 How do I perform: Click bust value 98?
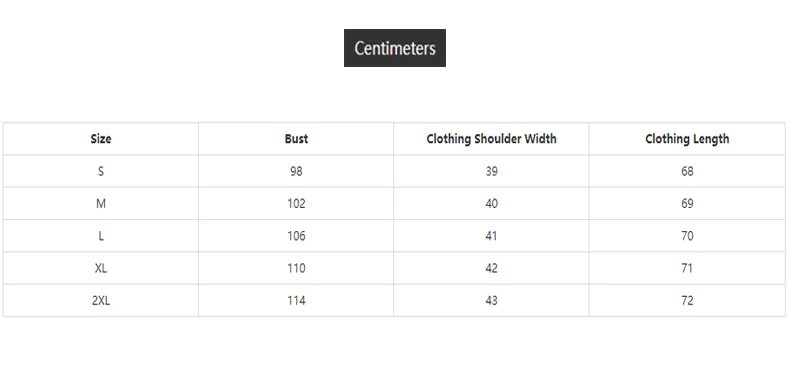(x=296, y=171)
